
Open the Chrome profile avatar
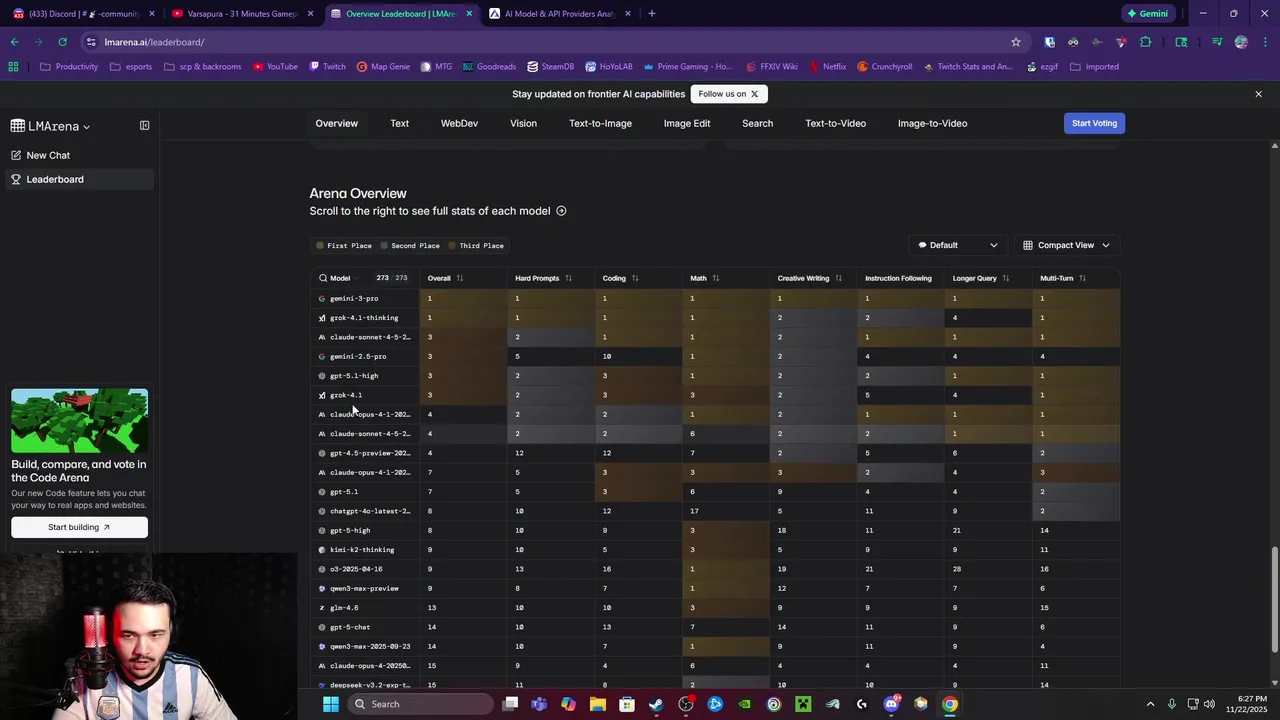pos(1241,42)
